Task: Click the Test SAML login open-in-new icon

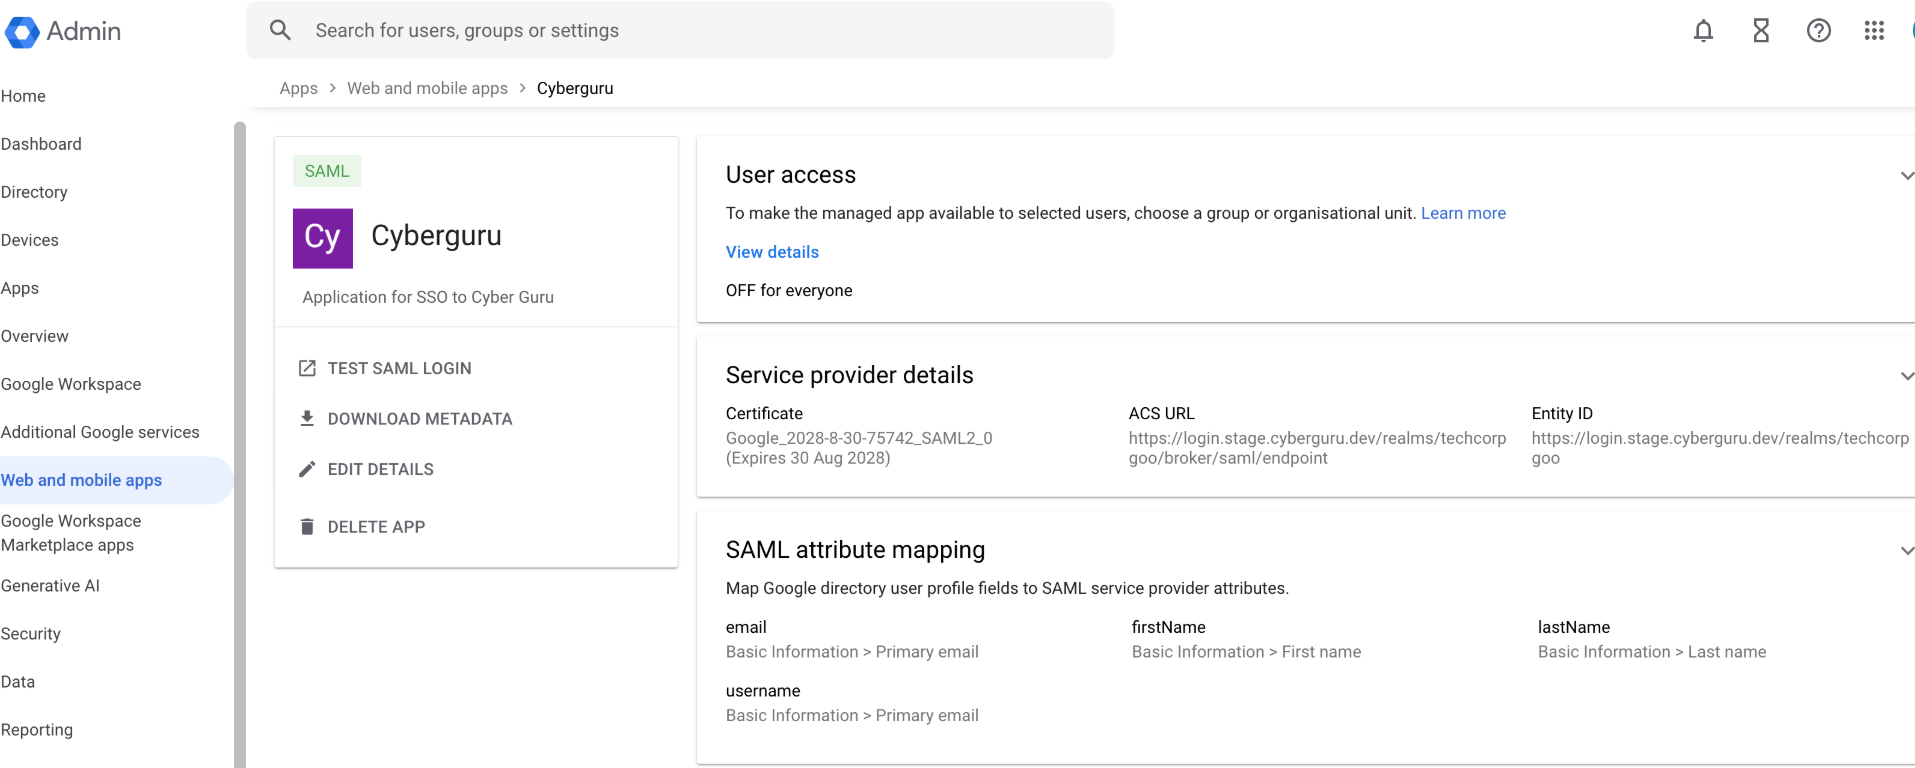Action: click(x=307, y=368)
